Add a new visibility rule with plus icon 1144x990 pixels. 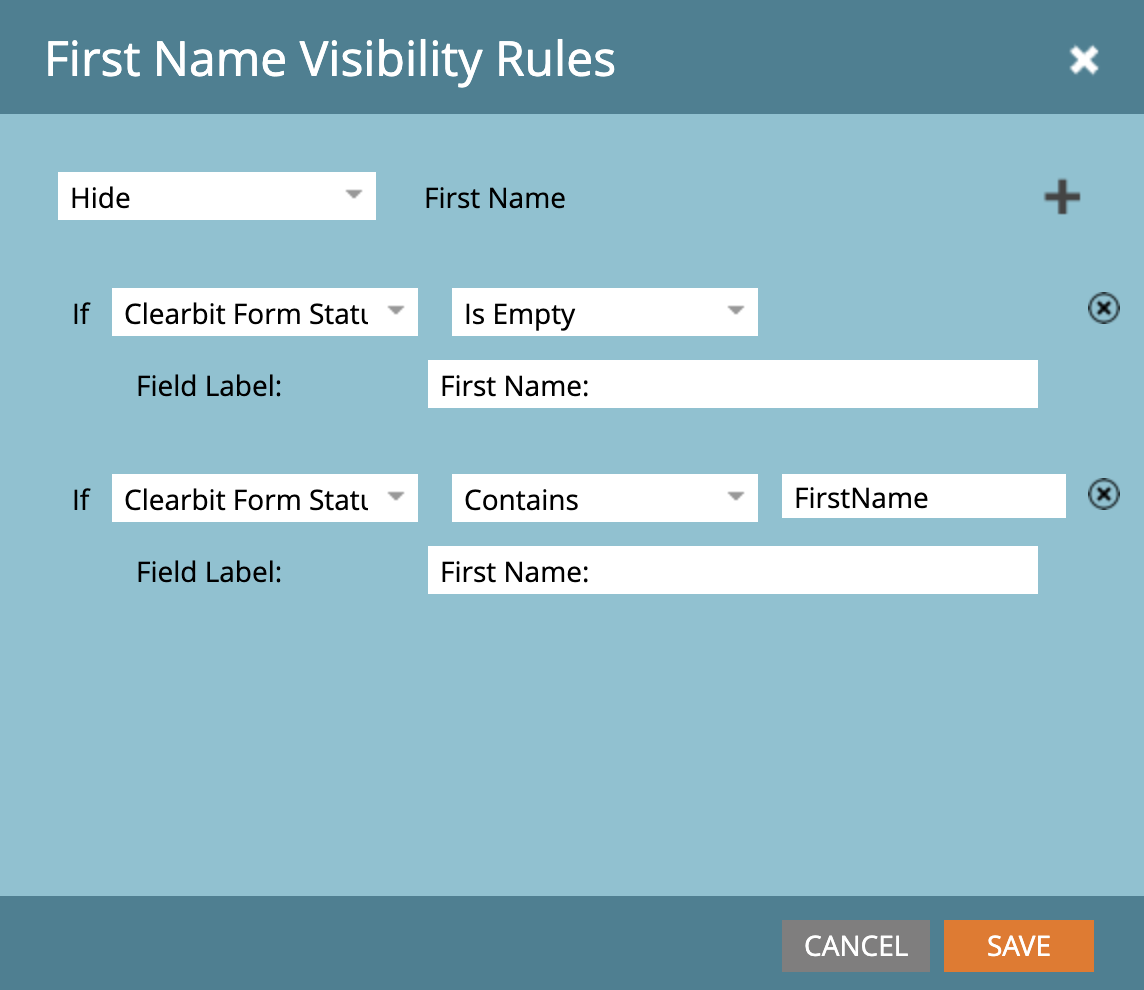coord(1062,198)
